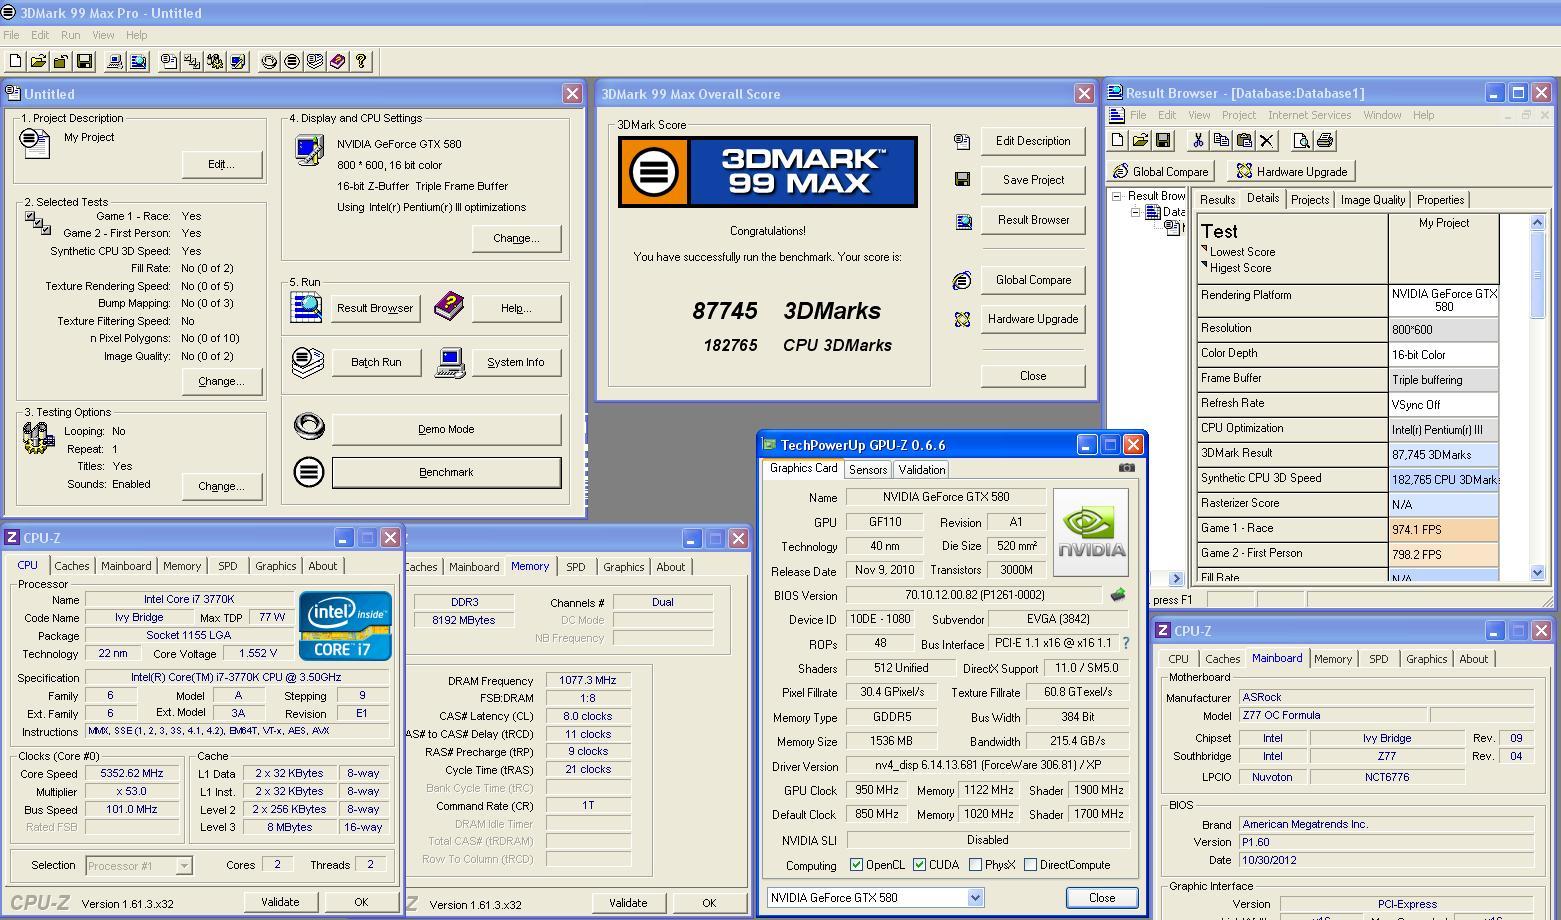The height and width of the screenshot is (920, 1561).
Task: Click GPU-Z BIOS save chip icon
Action: pos(1117,595)
